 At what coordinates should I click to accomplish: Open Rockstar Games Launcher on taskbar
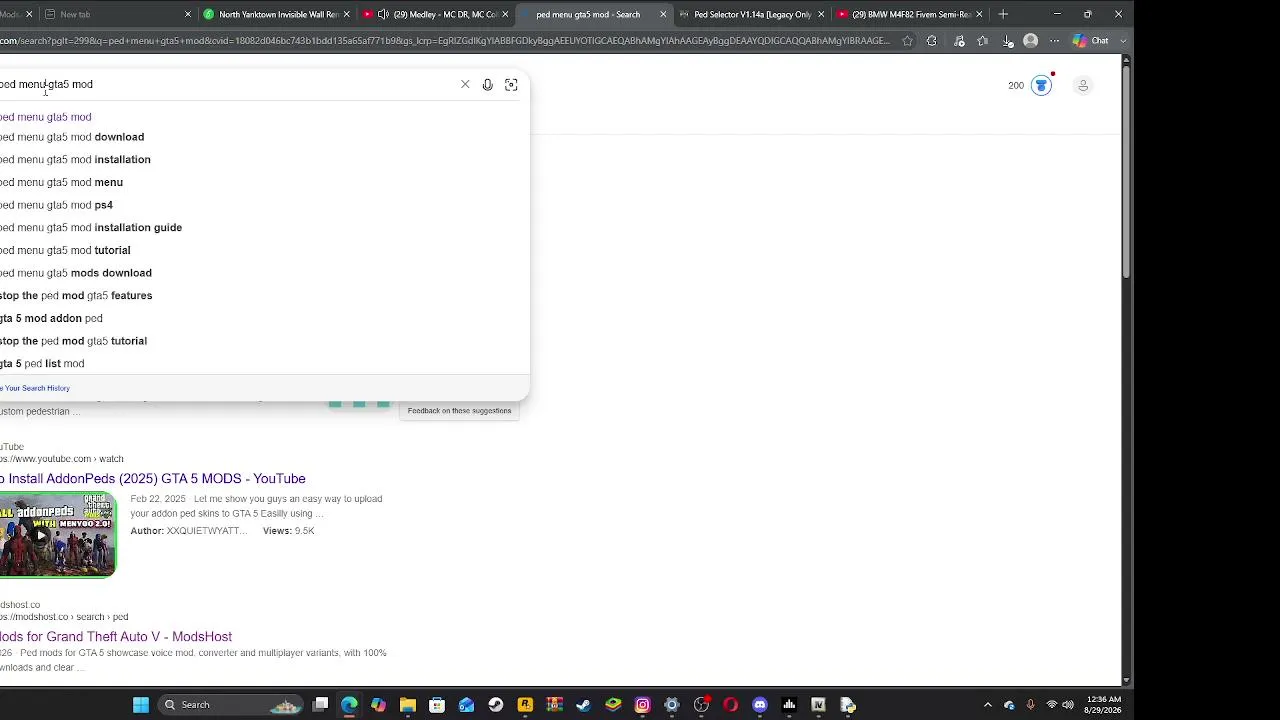pos(525,705)
